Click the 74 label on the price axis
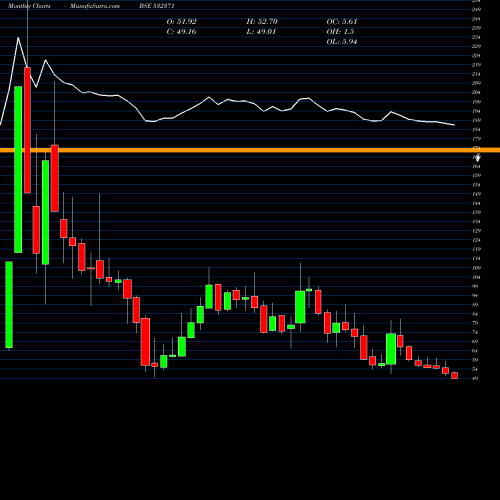The image size is (500, 500). [x=475, y=332]
